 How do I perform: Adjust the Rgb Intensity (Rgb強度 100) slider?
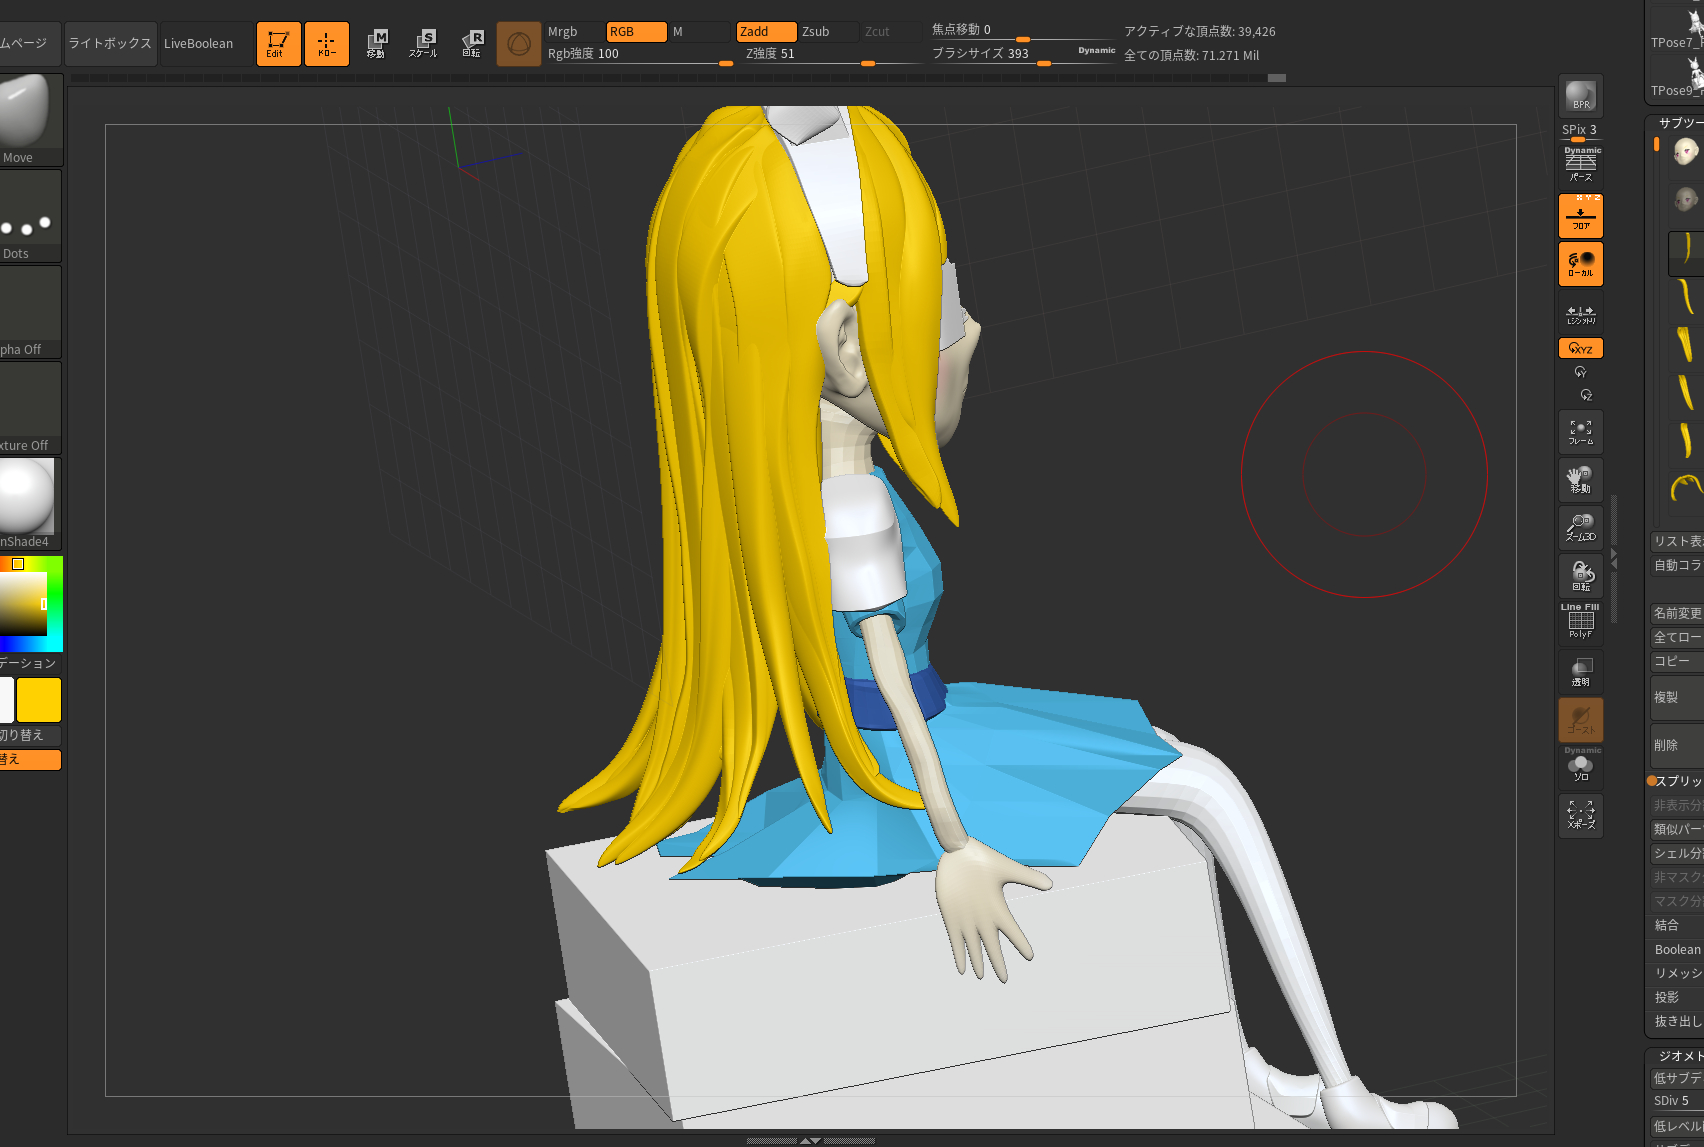pyautogui.click(x=640, y=54)
